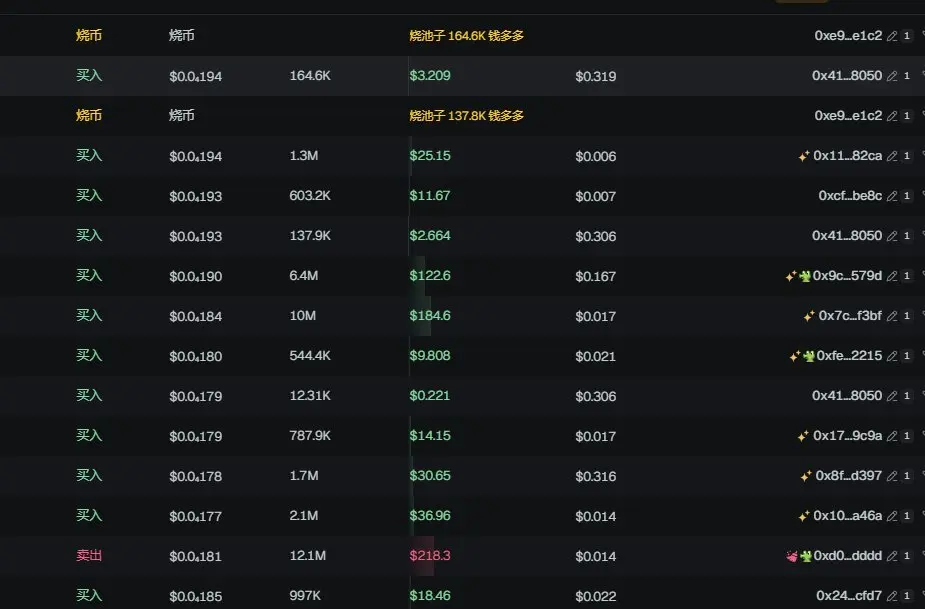Open wallet address 0x11...82ca
This screenshot has width=925, height=609.
pos(848,156)
